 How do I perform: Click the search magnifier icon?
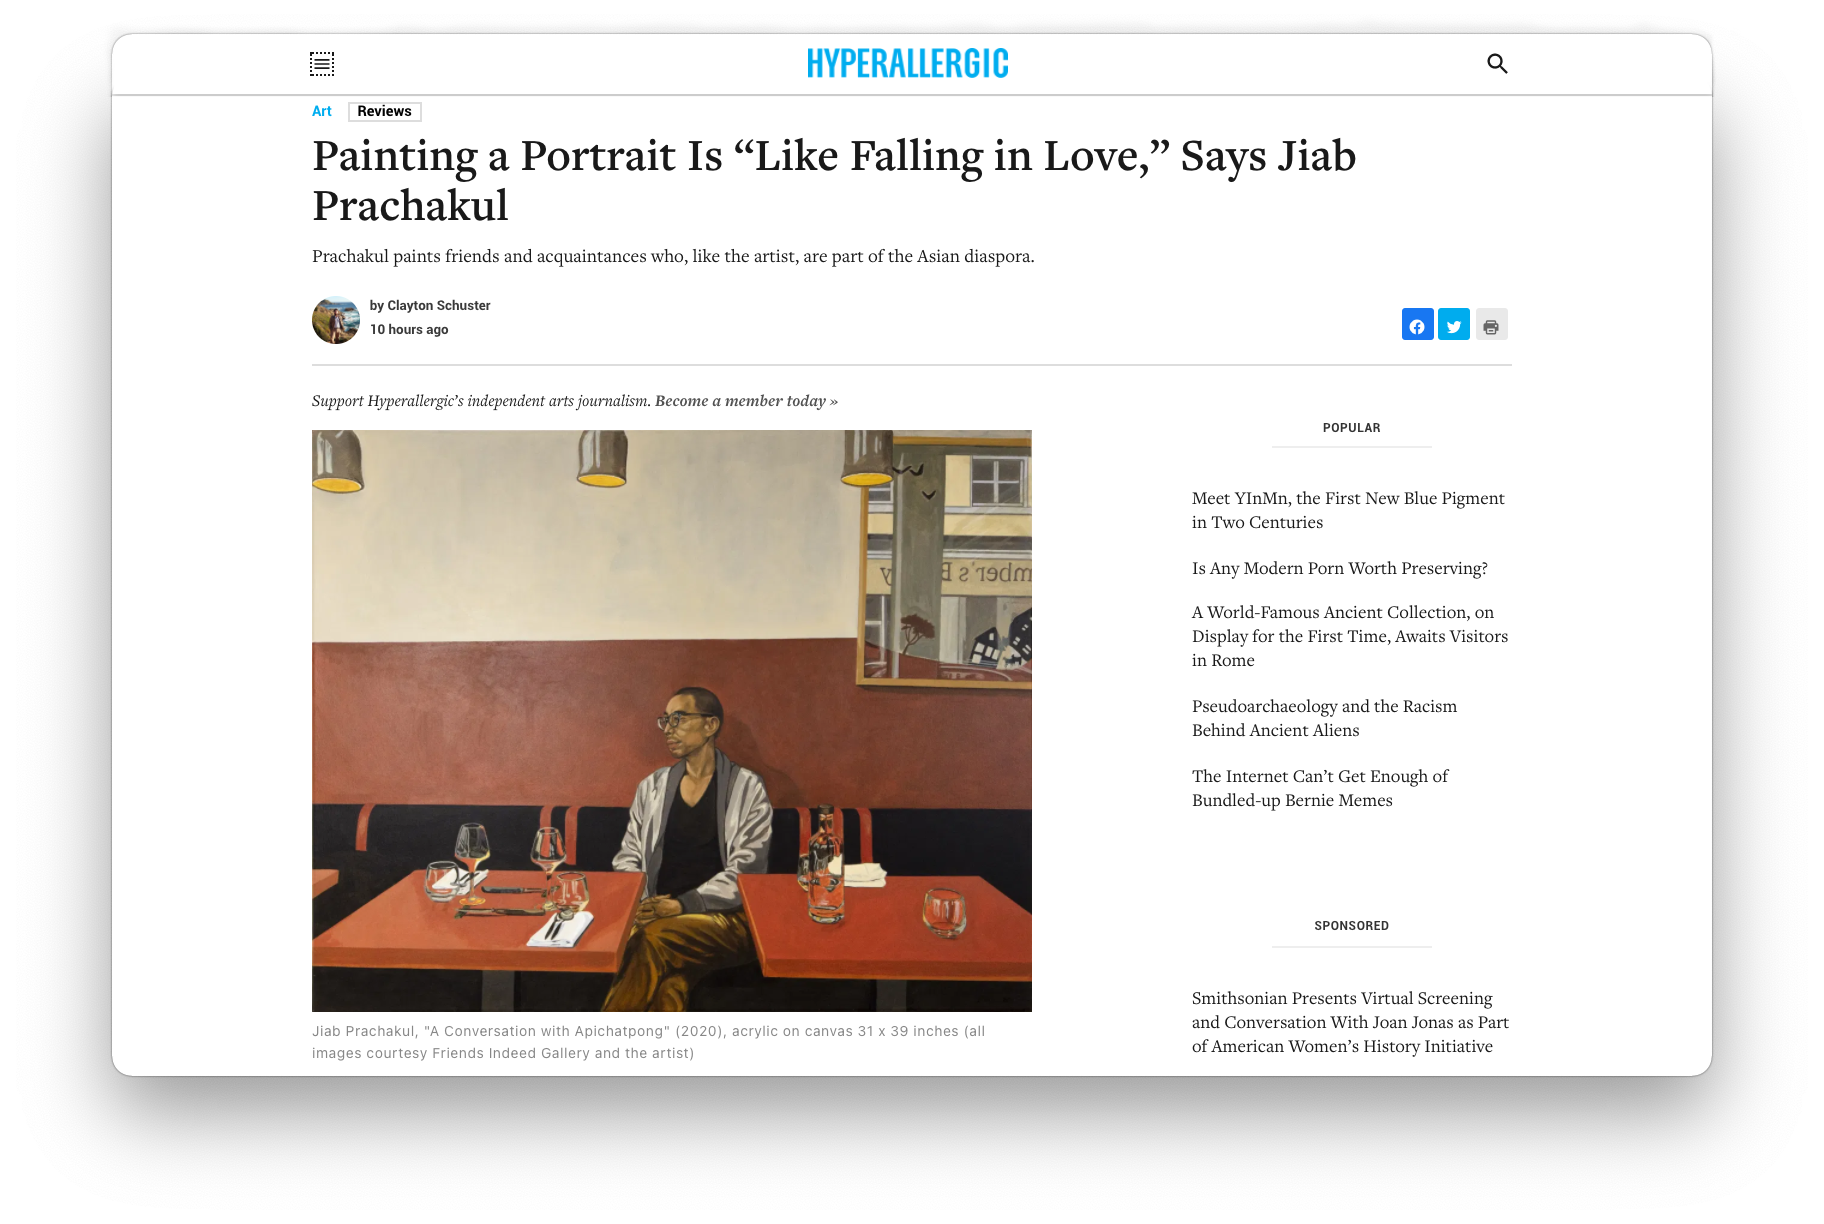(1497, 64)
